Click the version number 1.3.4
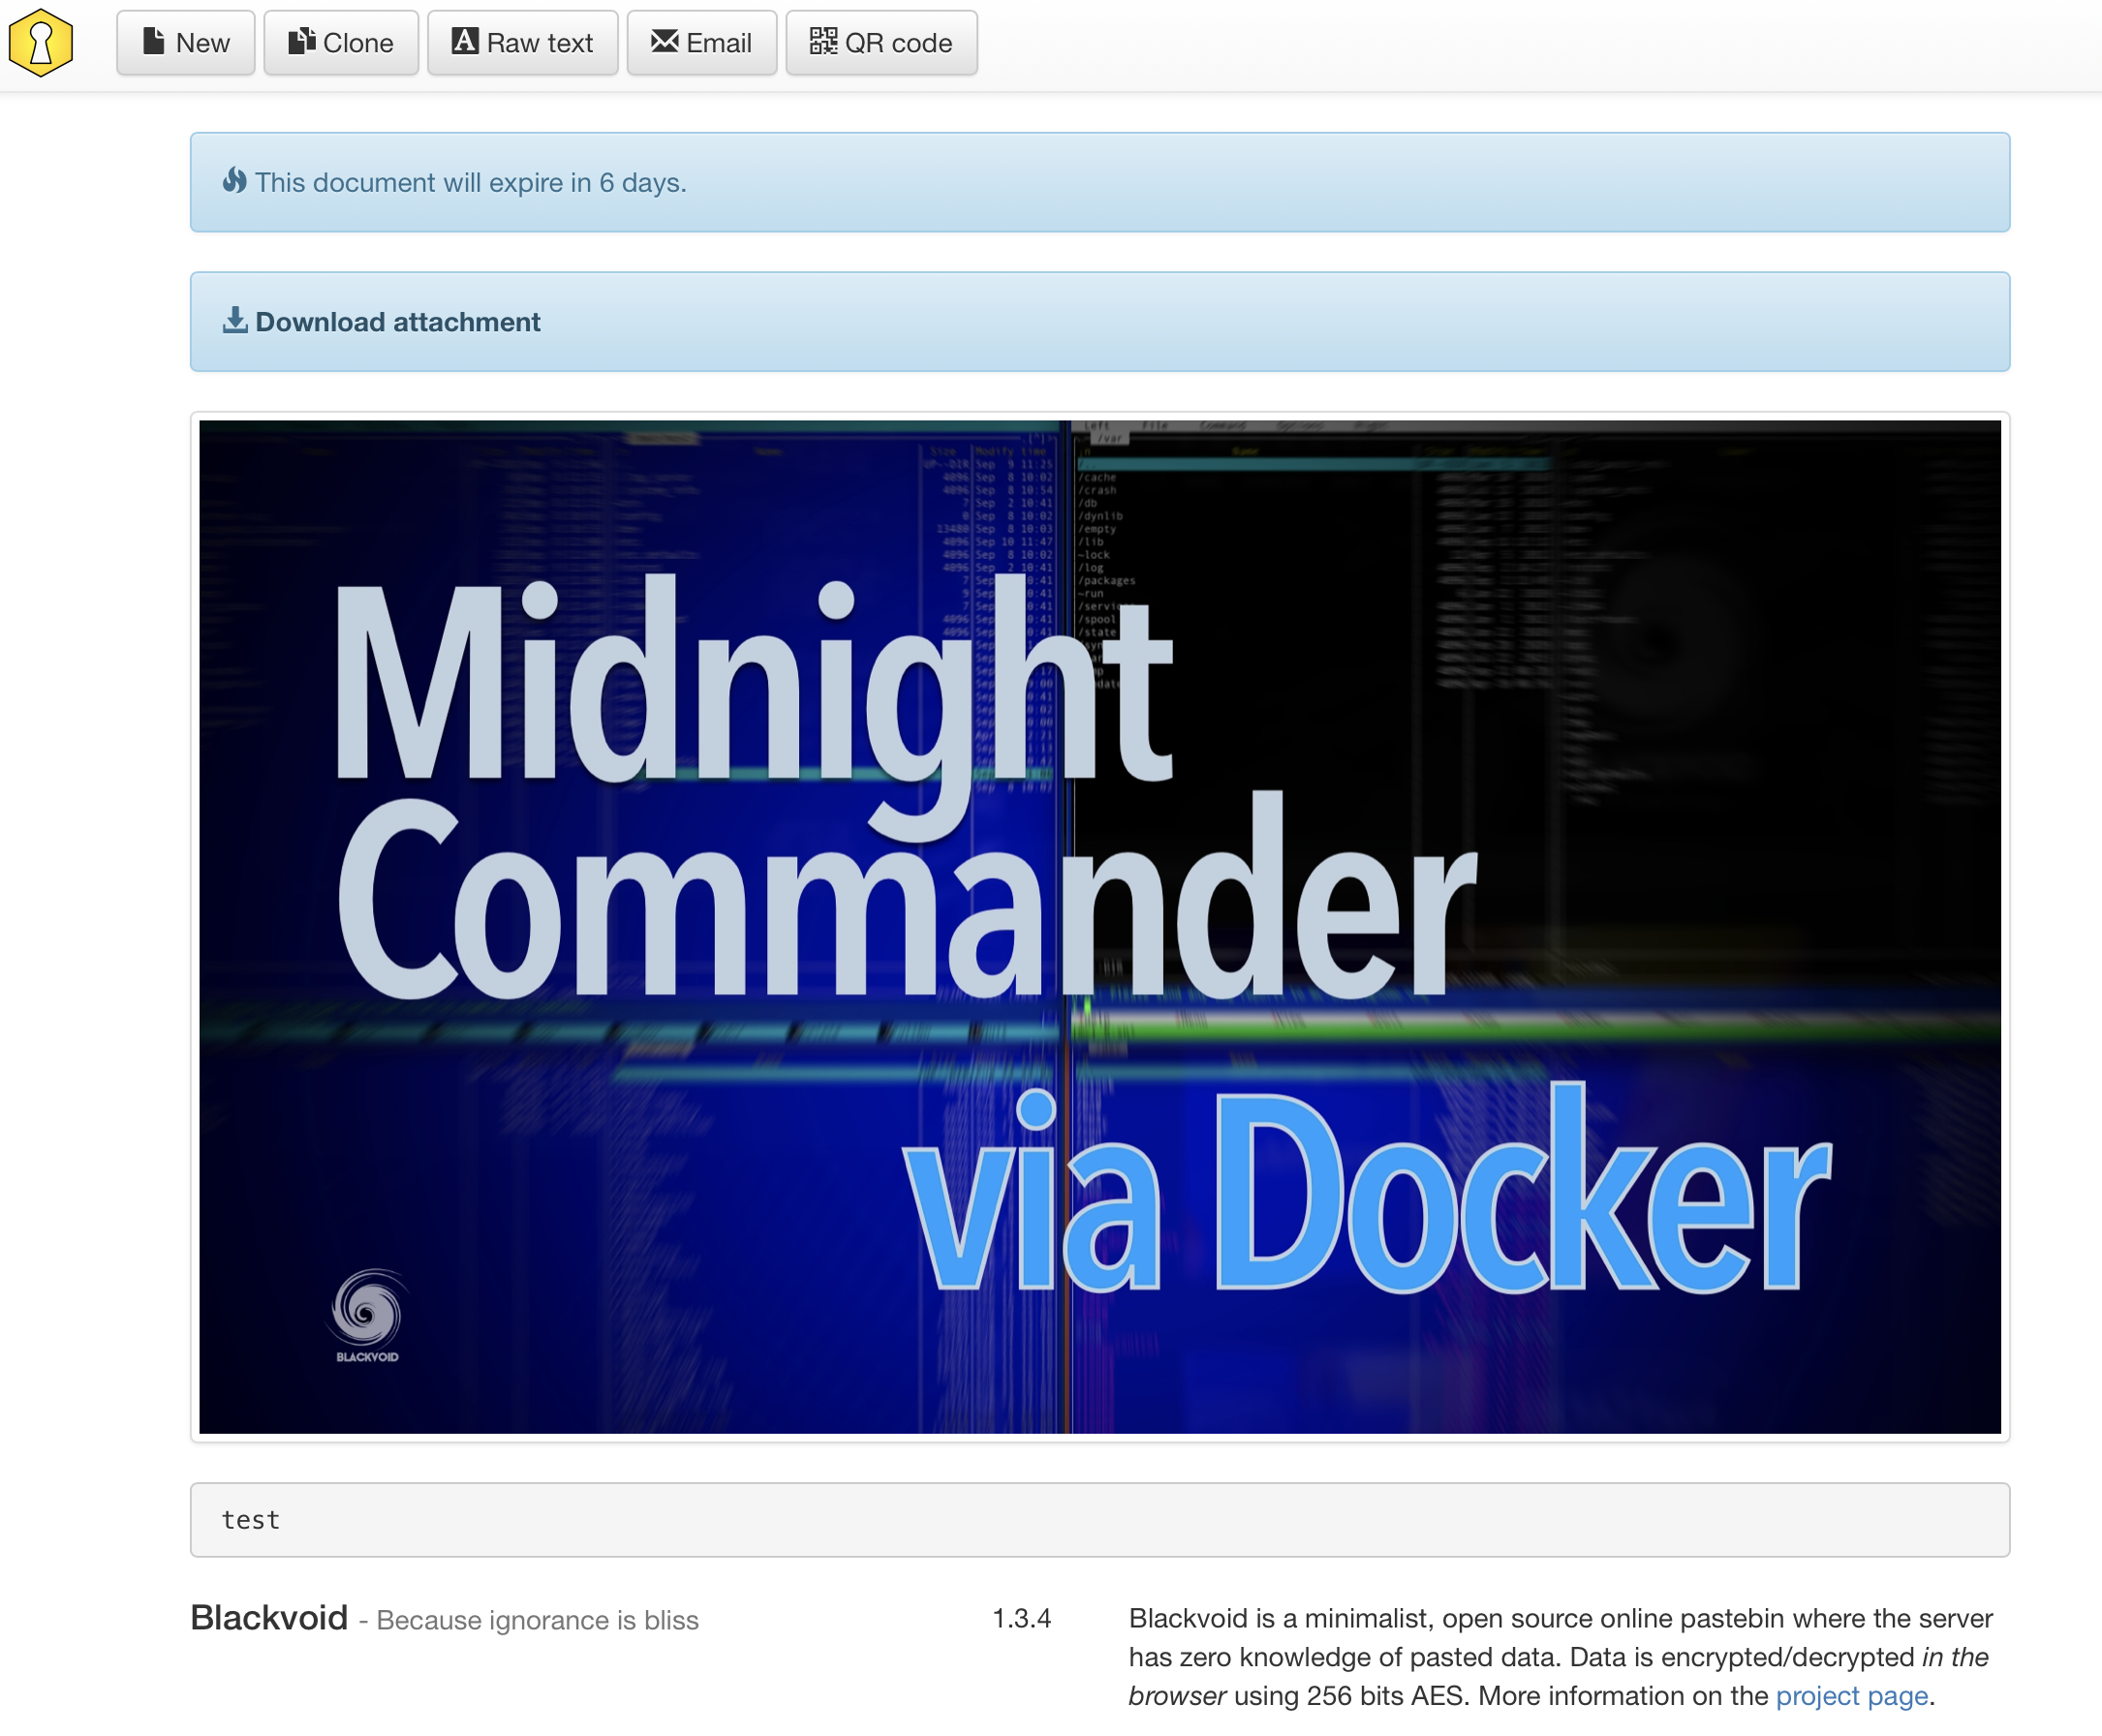This screenshot has width=2102, height=1736. pos(1021,1619)
